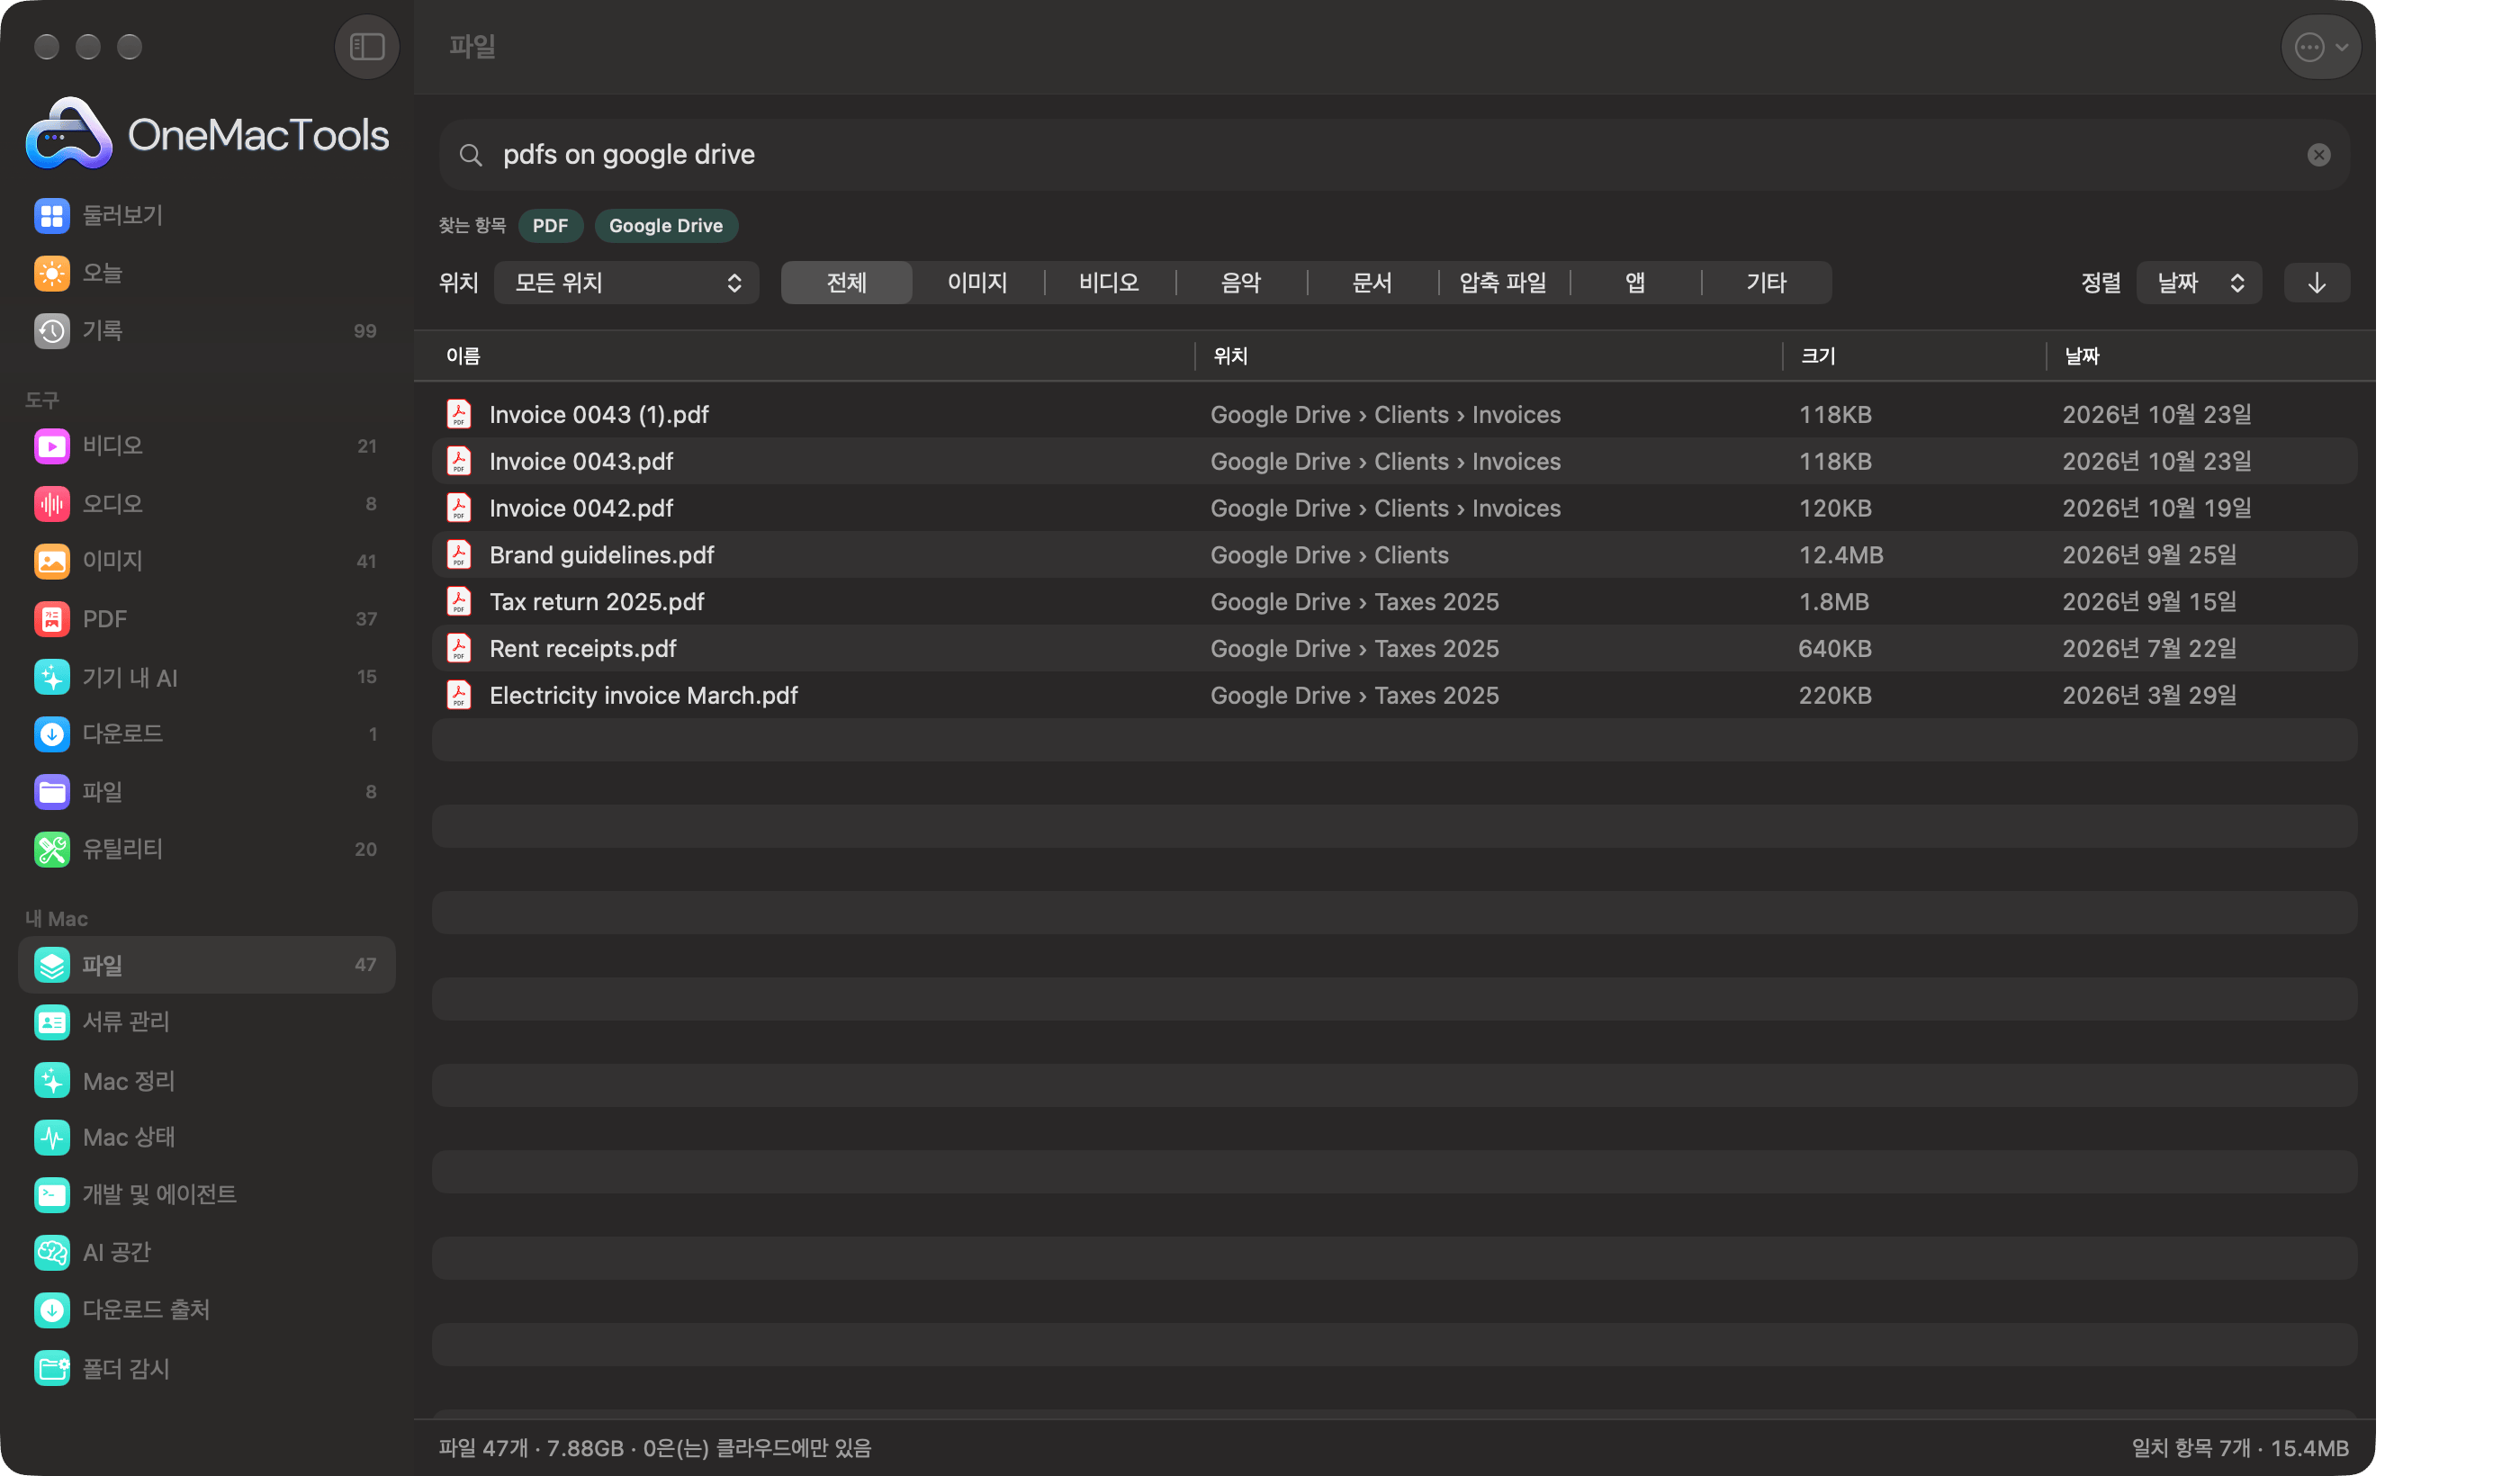Image resolution: width=2520 pixels, height=1476 pixels.
Task: Open Mac 상태 in sidebar
Action: tap(207, 1137)
